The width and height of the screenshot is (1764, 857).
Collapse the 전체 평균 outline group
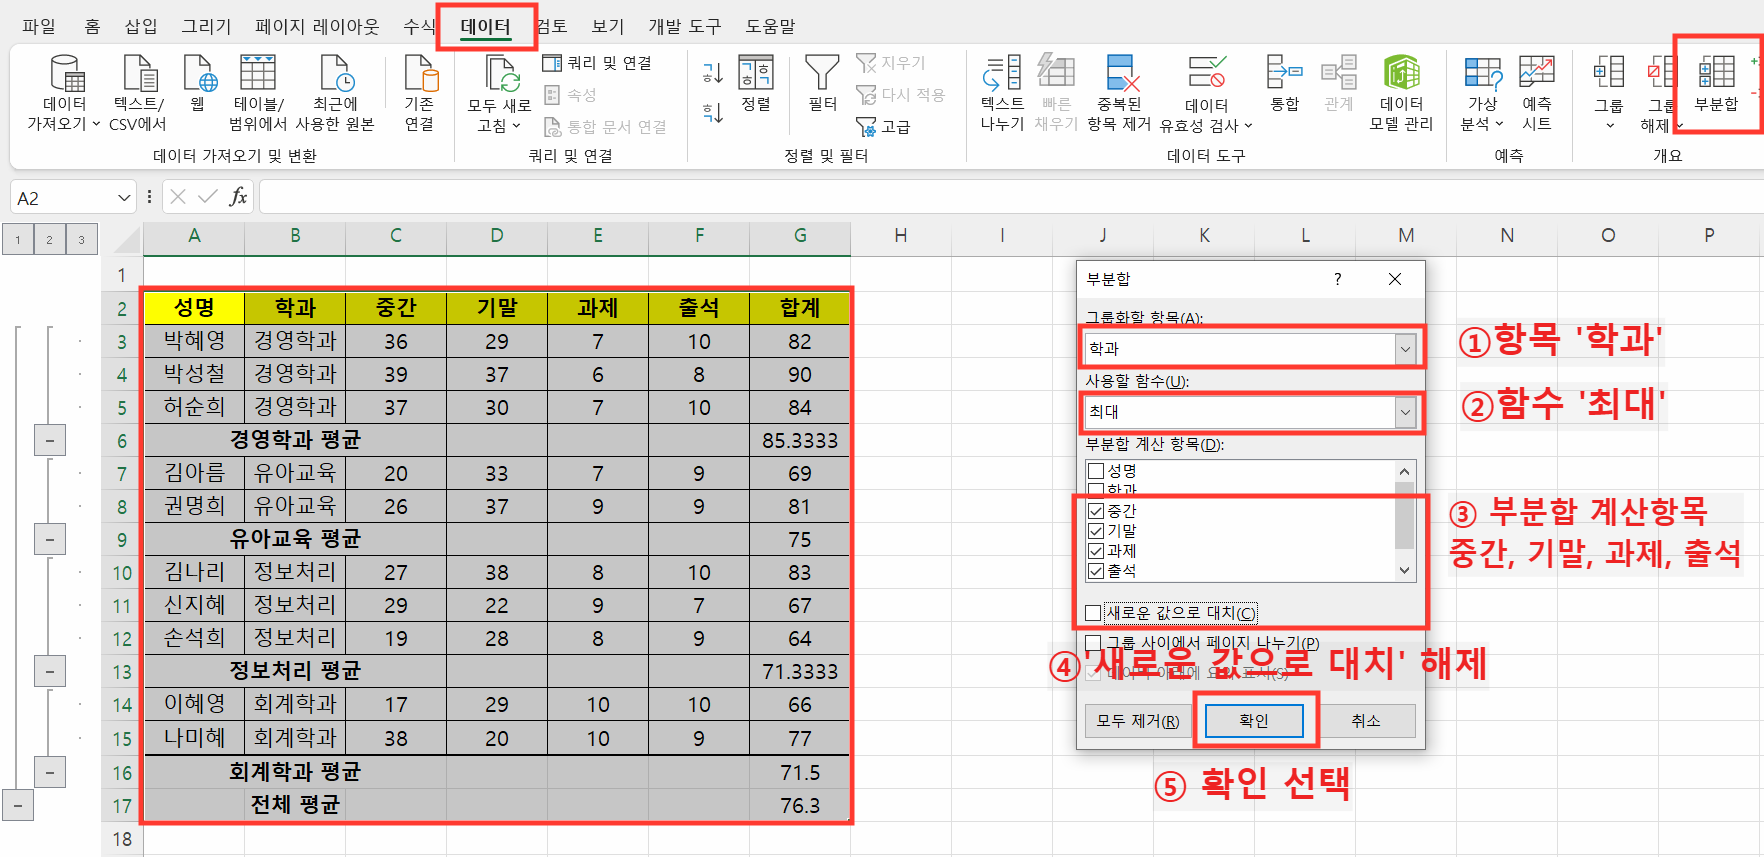[18, 805]
